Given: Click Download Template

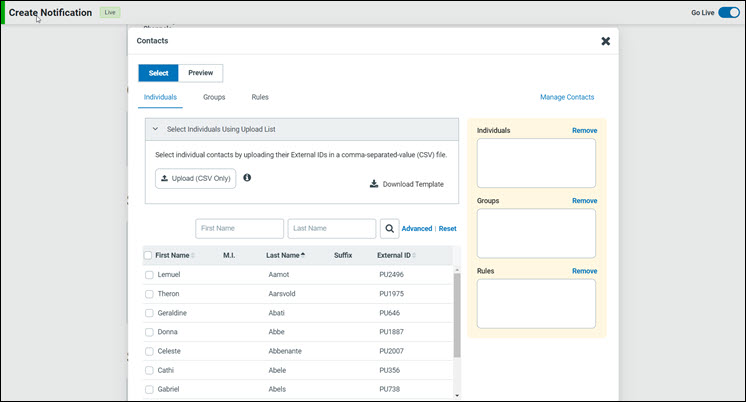Looking at the screenshot, I should [x=406, y=184].
